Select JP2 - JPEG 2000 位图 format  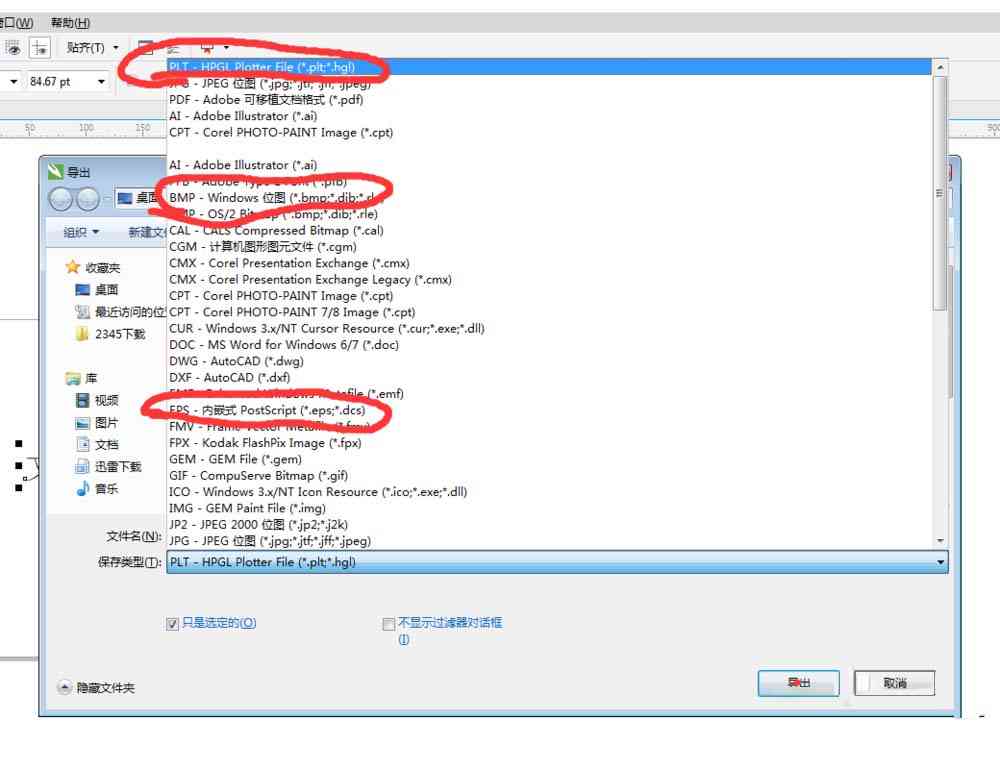pyautogui.click(x=548, y=524)
